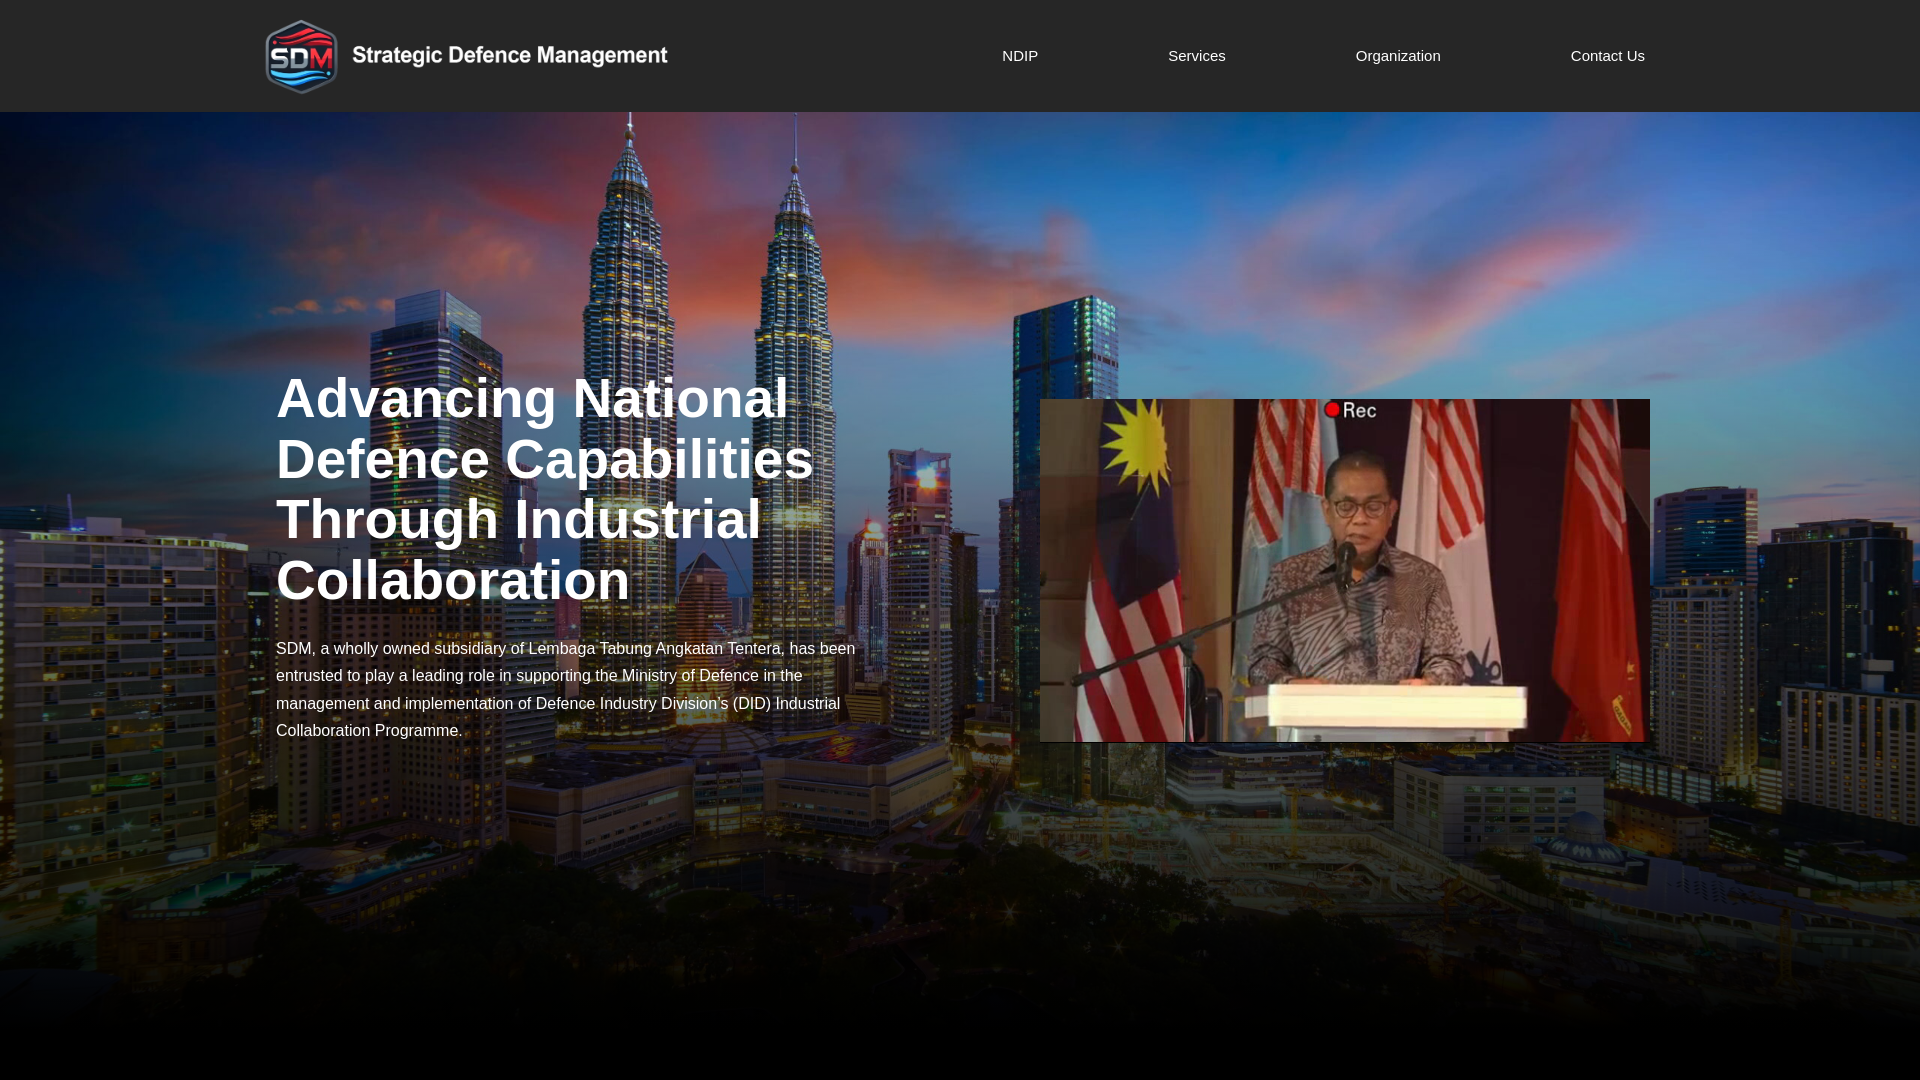
Task: Click the 'Ministry of Defence' text
Action: 690,676
